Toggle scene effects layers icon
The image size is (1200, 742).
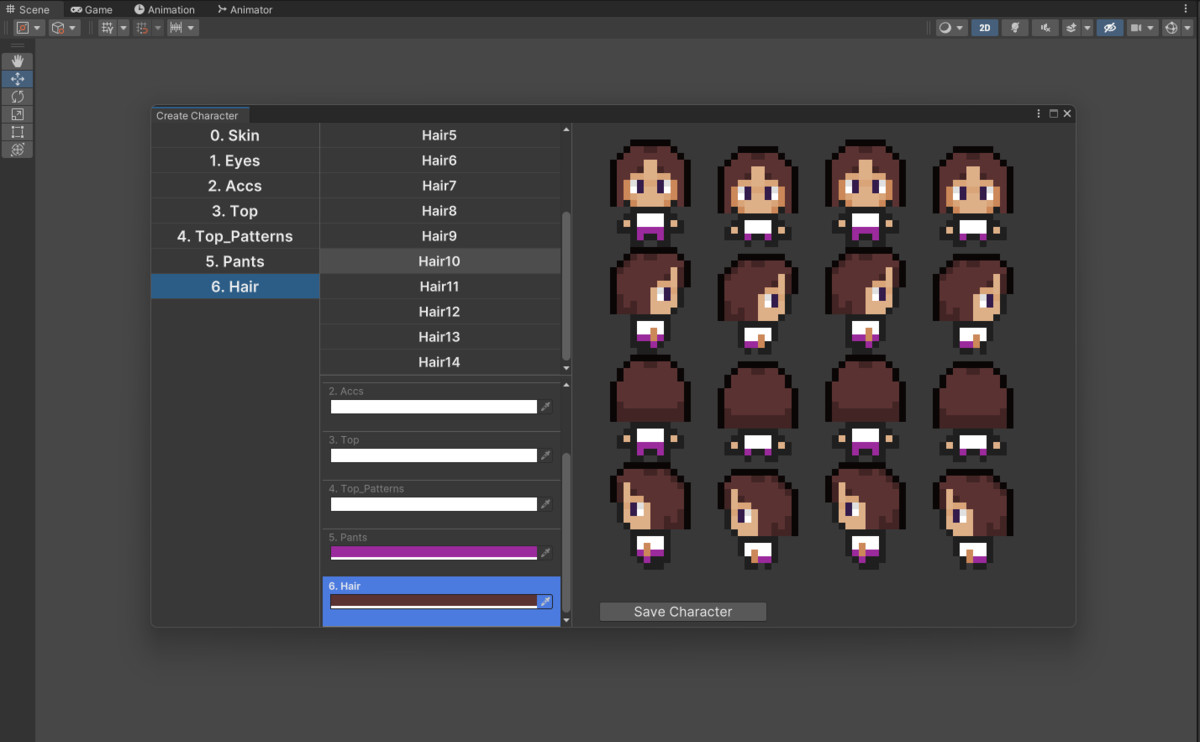click(x=1071, y=28)
